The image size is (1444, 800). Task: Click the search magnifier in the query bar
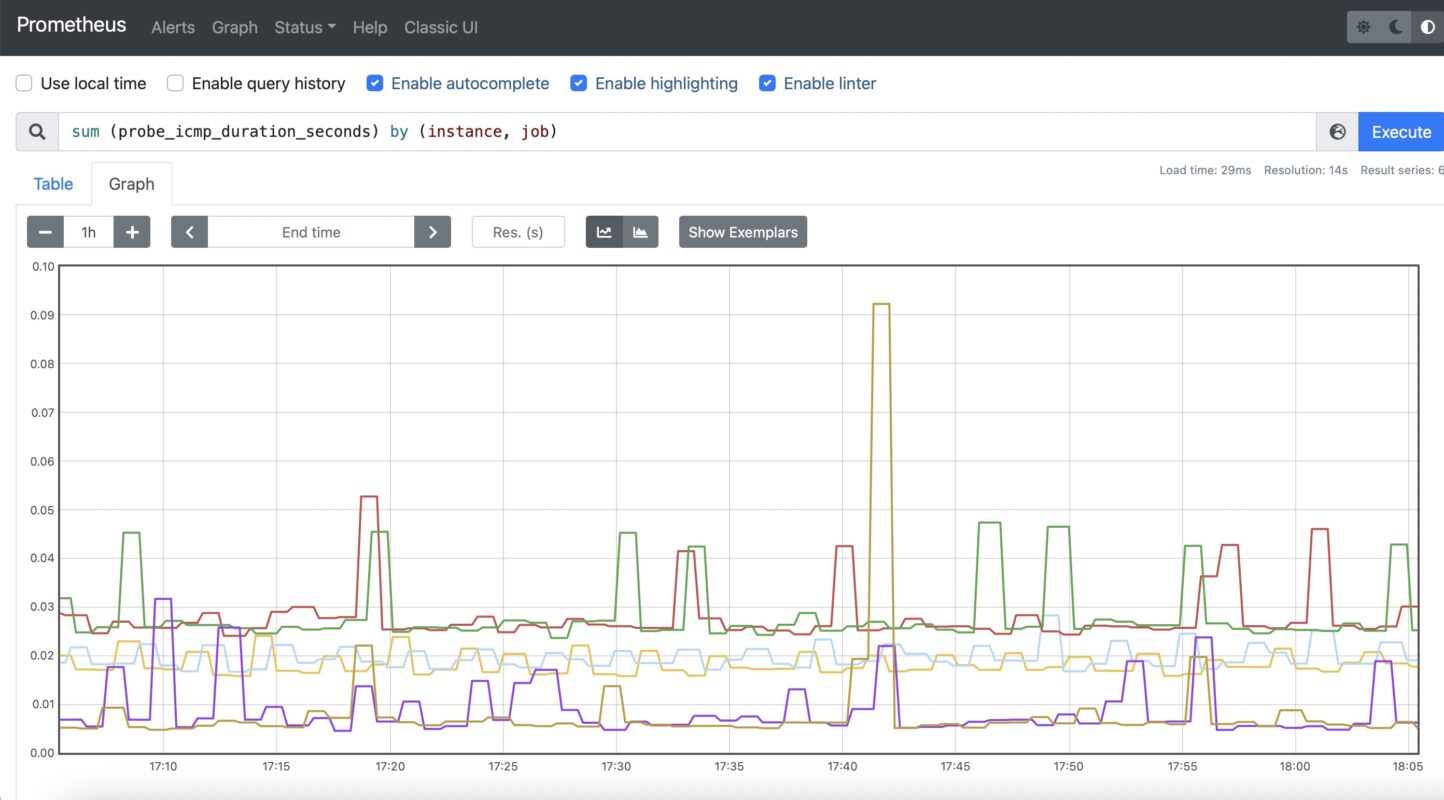(36, 131)
